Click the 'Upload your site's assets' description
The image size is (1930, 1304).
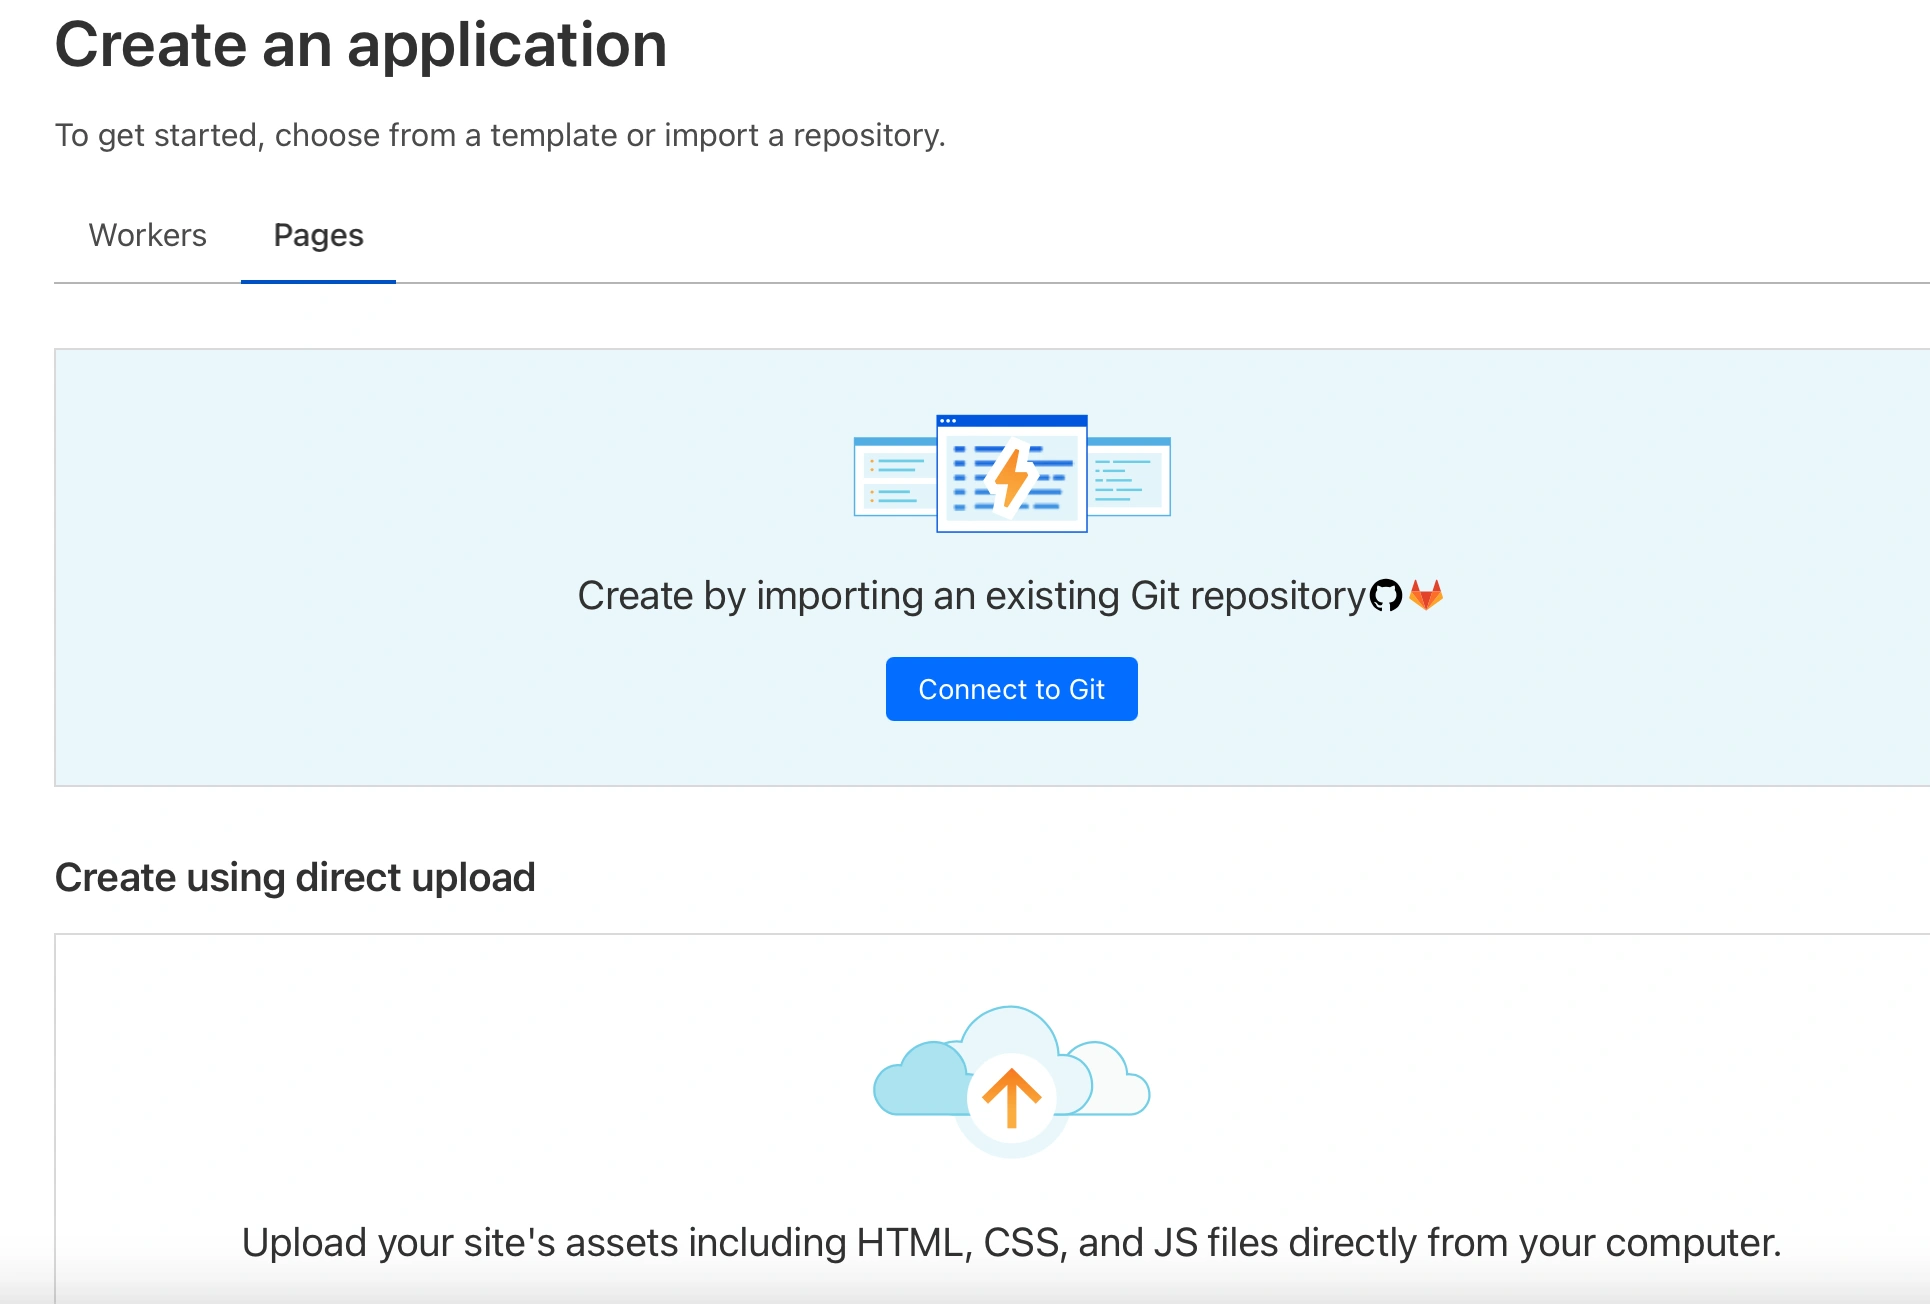(1011, 1243)
